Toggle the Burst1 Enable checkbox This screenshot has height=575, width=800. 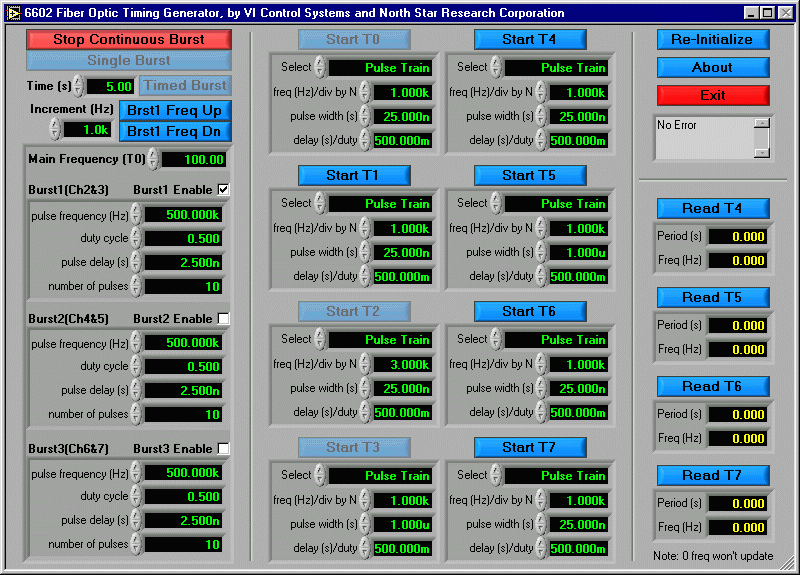coord(223,190)
